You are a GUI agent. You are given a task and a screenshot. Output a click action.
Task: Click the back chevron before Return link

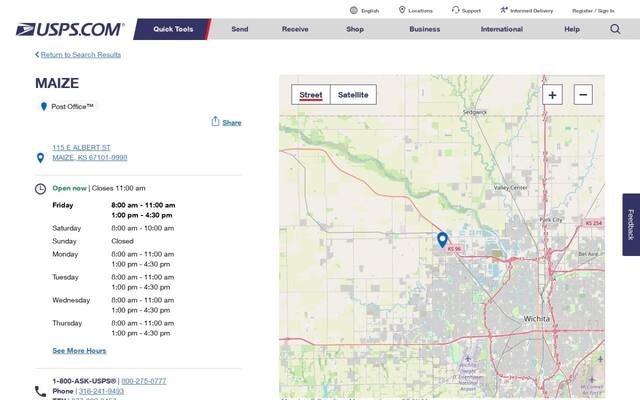[37, 54]
